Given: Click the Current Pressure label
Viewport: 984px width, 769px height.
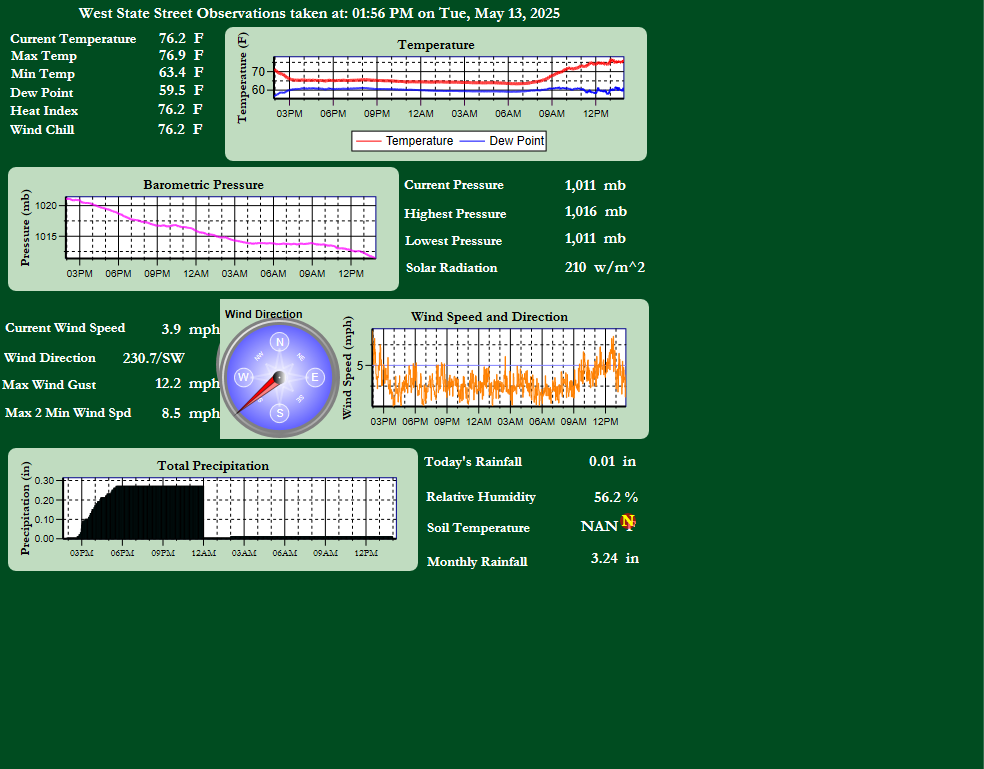Looking at the screenshot, I should 454,185.
